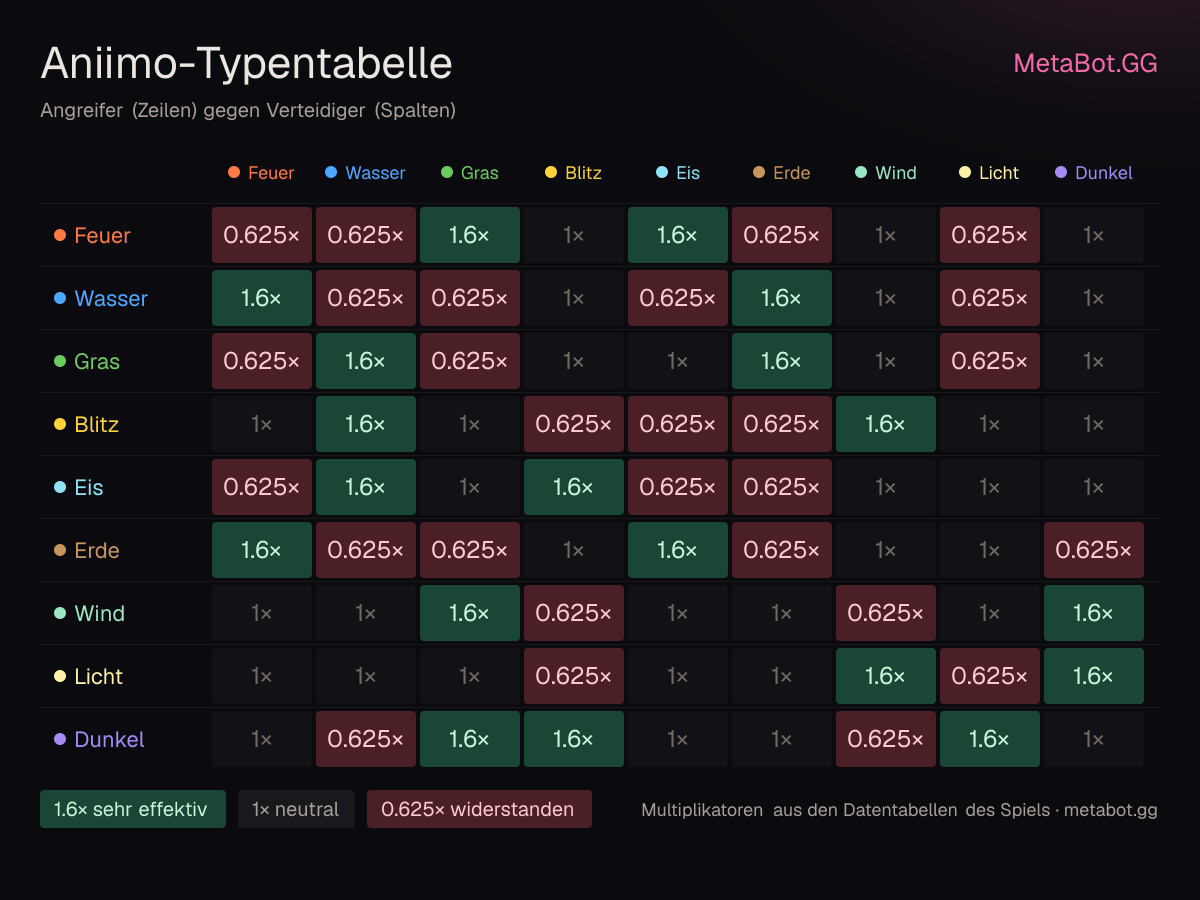This screenshot has width=1200, height=900.
Task: Click the 0.625× cell for Feuer against Licht
Action: 990,235
